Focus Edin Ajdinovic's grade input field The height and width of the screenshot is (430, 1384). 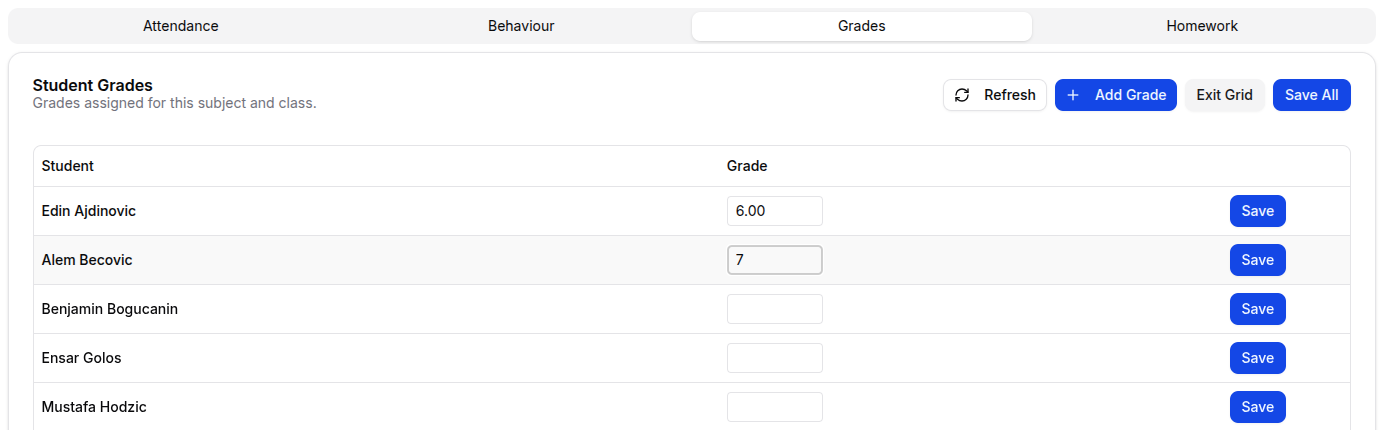tap(774, 211)
